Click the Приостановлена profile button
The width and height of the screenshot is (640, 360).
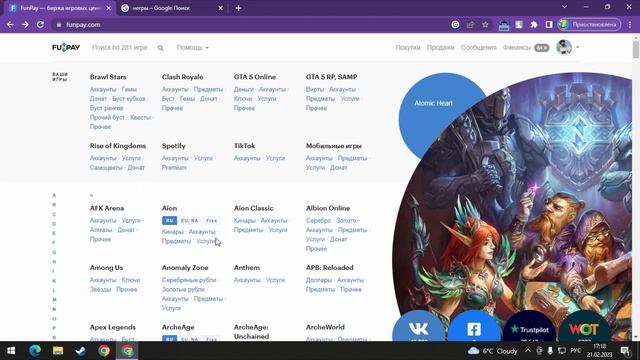pyautogui.click(x=589, y=25)
